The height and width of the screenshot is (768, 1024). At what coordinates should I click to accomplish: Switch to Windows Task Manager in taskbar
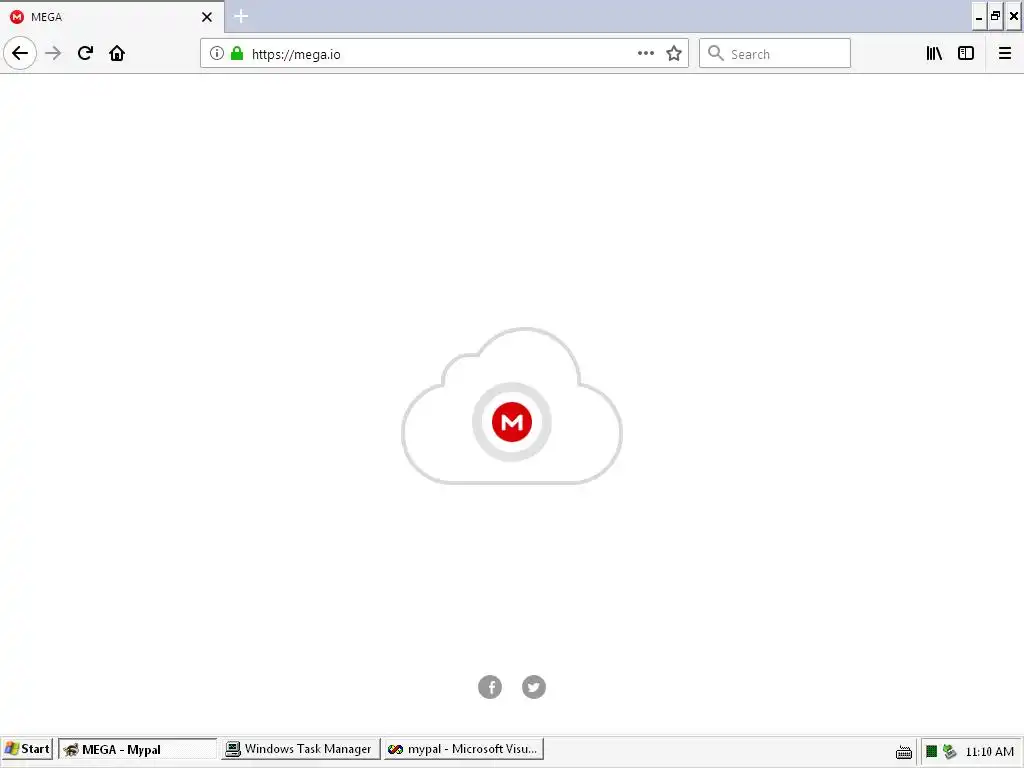point(300,749)
